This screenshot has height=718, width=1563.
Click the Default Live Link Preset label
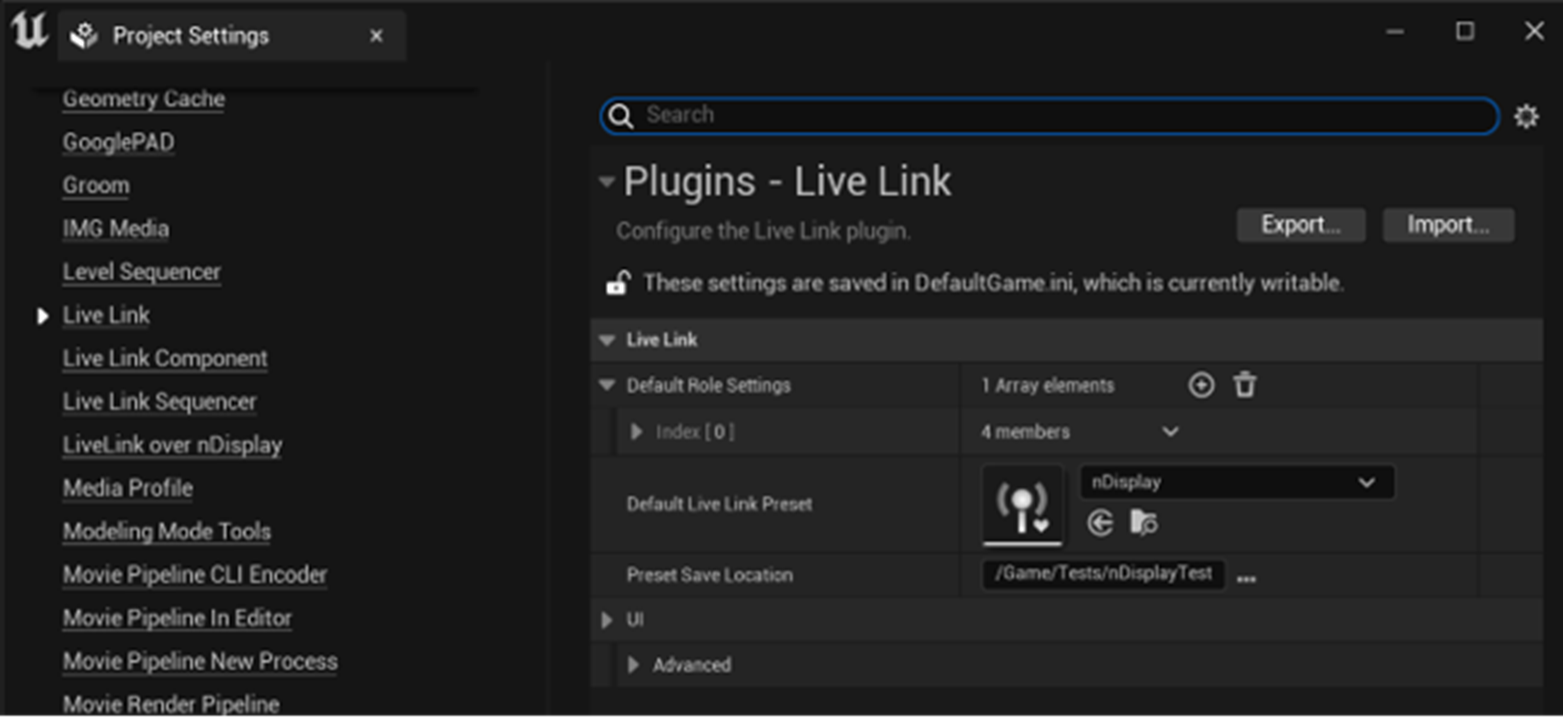719,504
